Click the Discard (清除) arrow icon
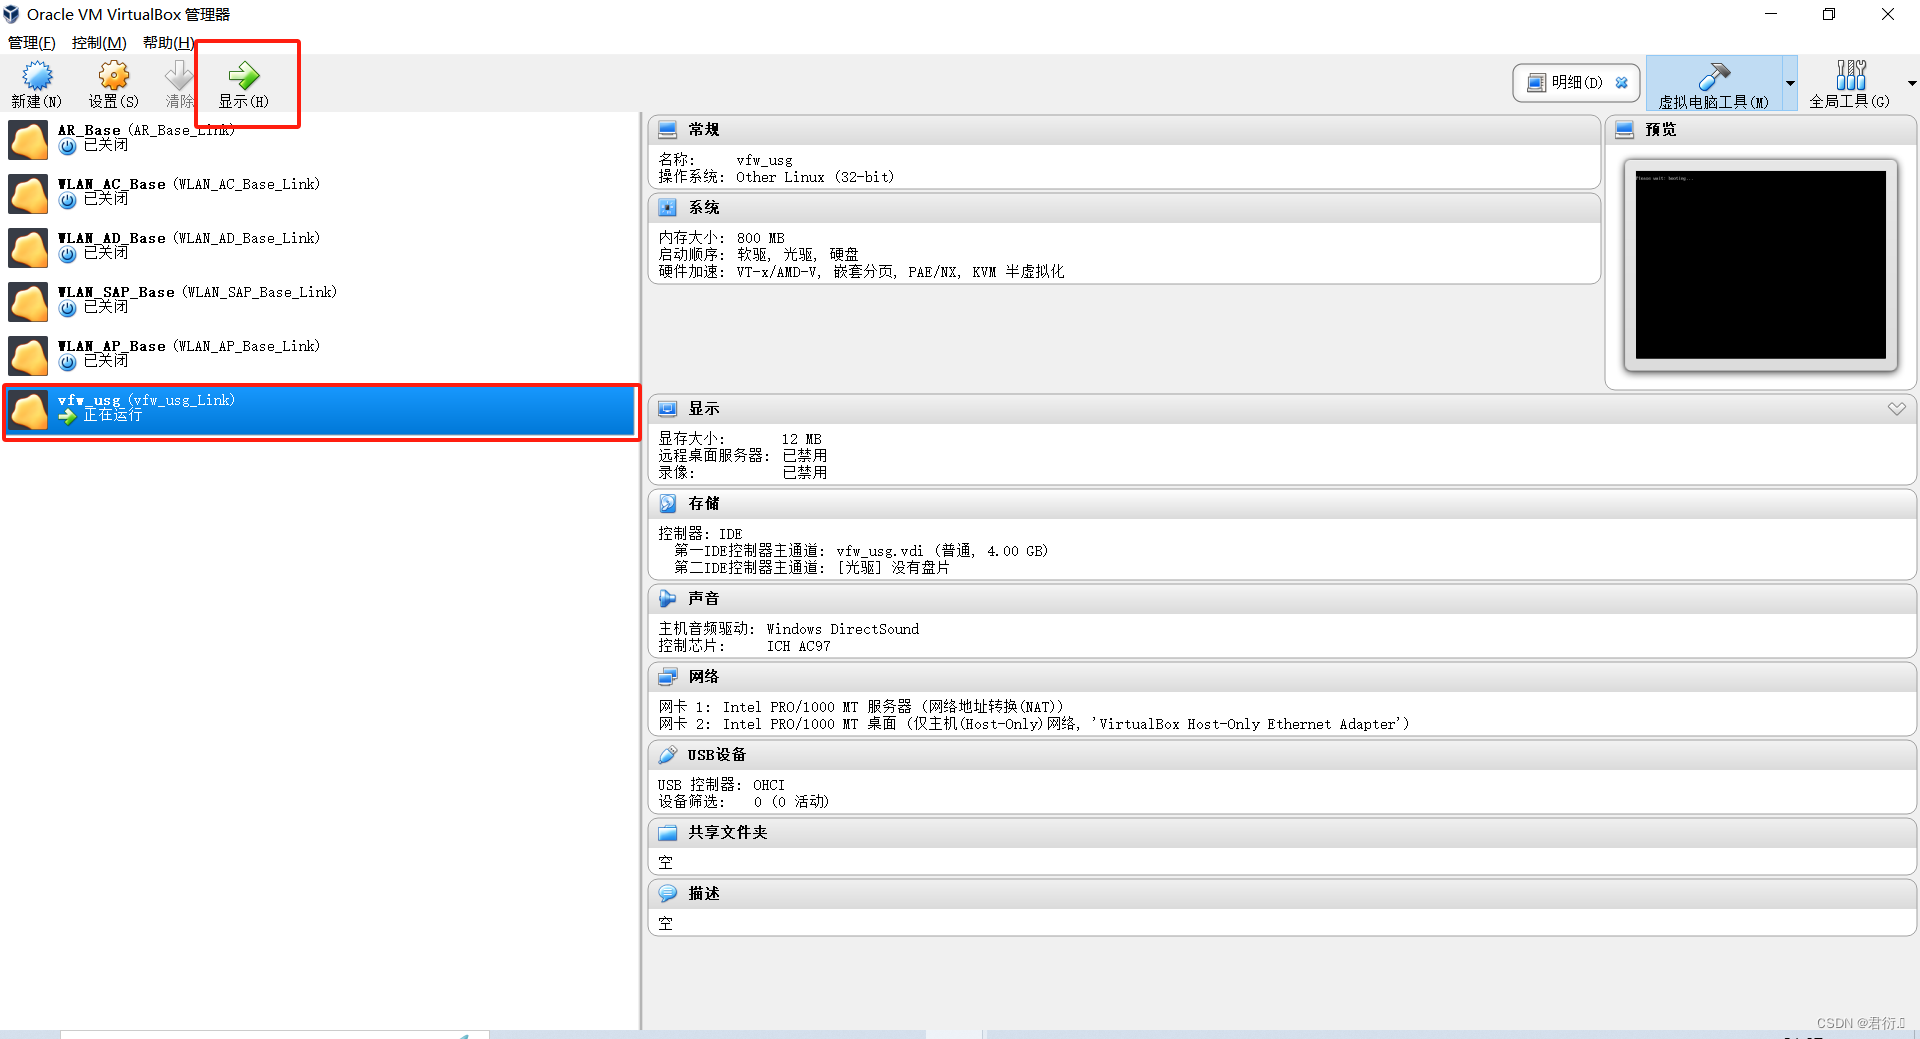This screenshot has height=1039, width=1920. point(180,76)
